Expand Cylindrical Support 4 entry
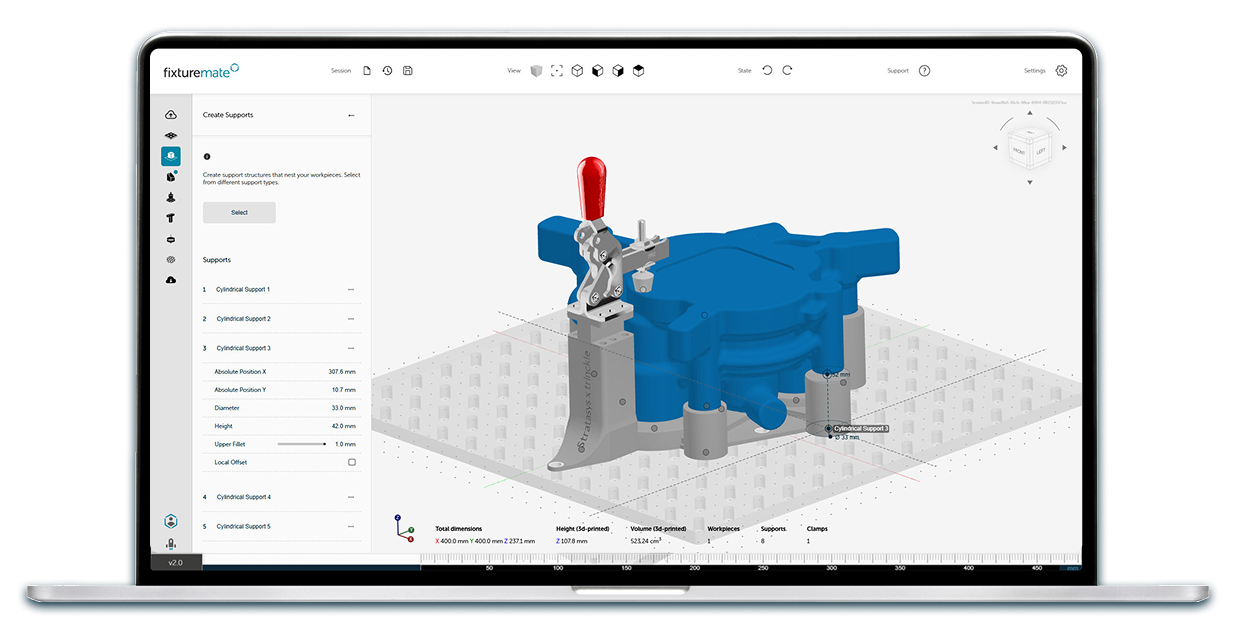1235x640 pixels. (351, 497)
